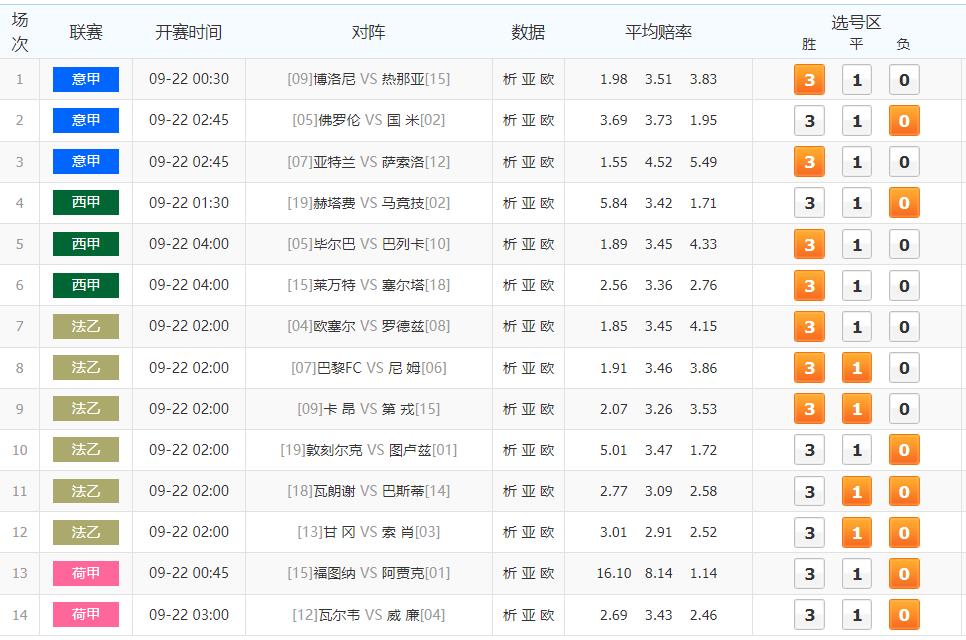Toggle loss (0) for 福图纳 VS 阿贾克
This screenshot has height=640, width=966.
[904, 573]
